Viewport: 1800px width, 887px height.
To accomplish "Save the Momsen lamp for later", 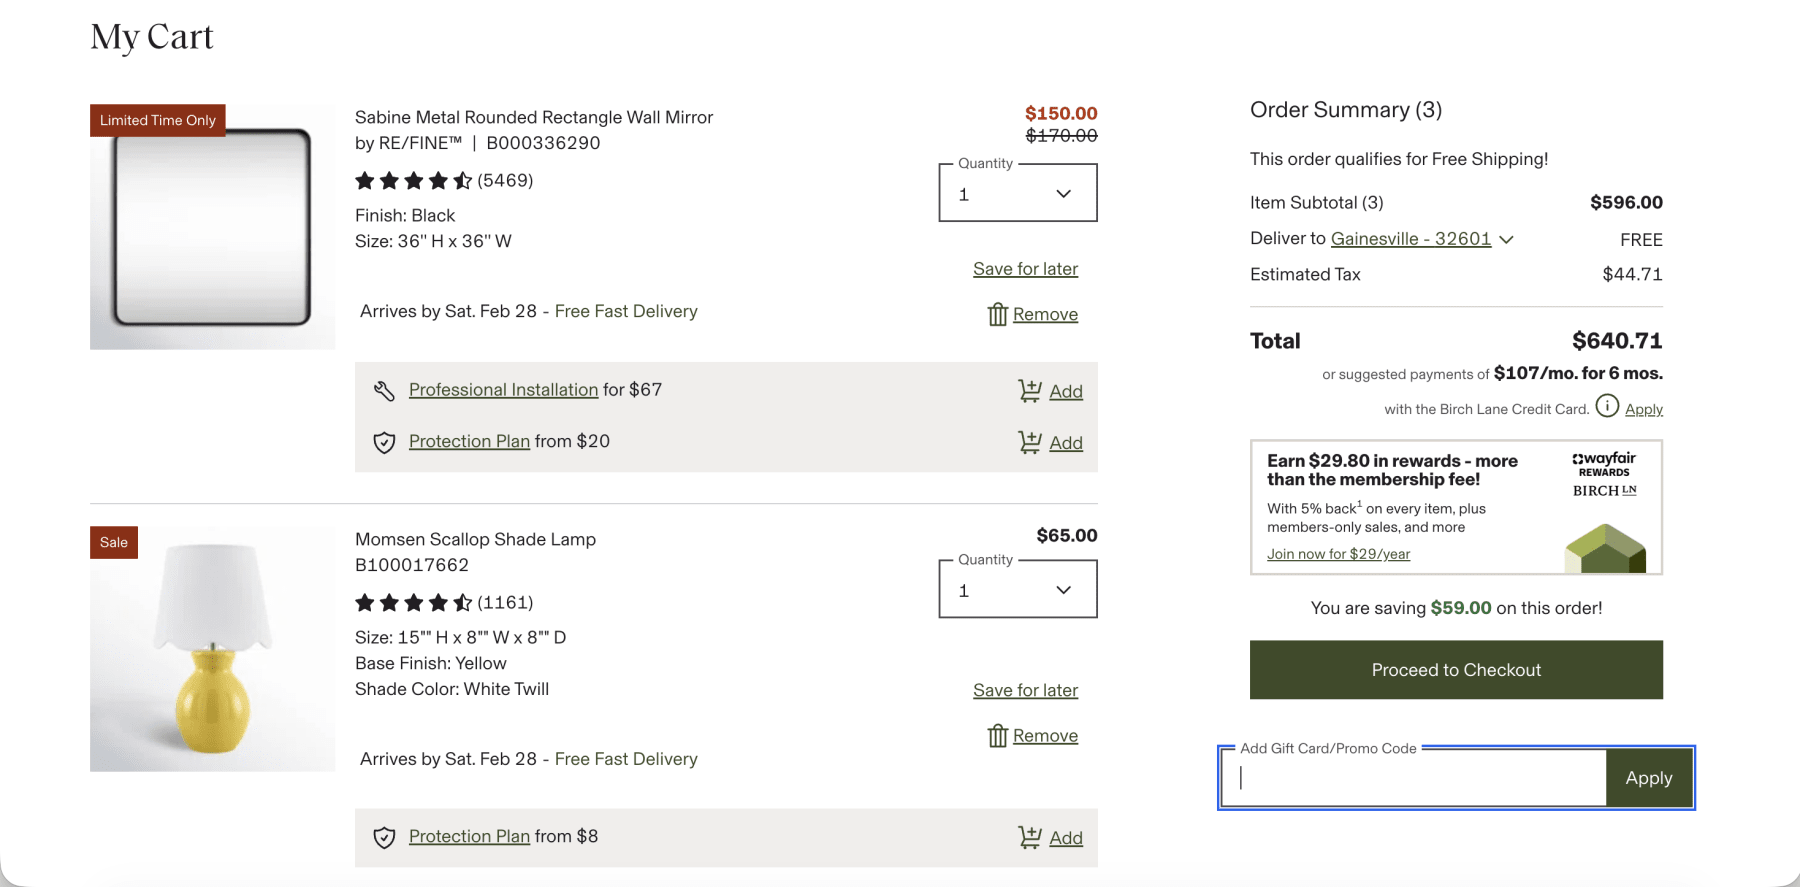I will tap(1025, 691).
